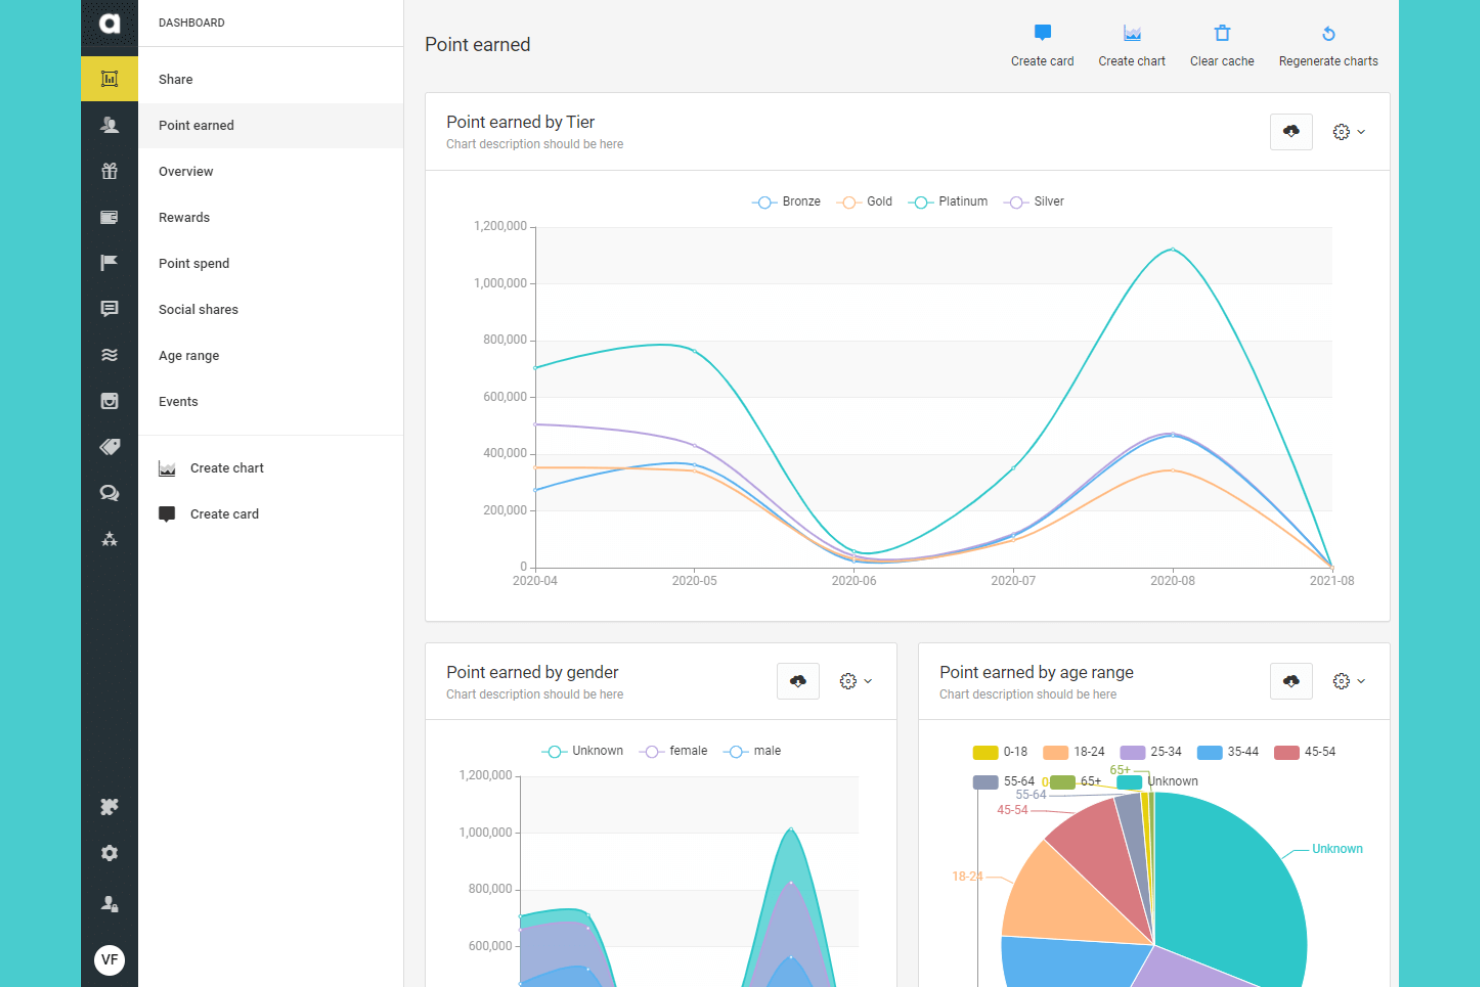
Task: Toggle Bronze series in Tier chart legend
Action: click(786, 202)
